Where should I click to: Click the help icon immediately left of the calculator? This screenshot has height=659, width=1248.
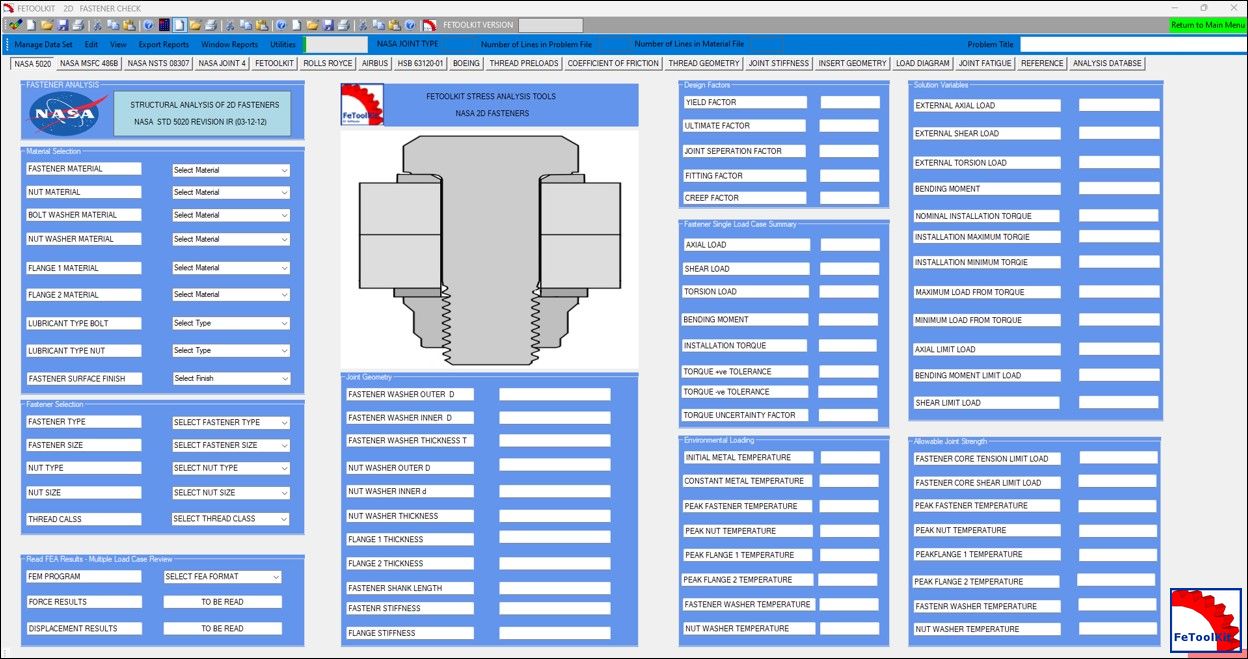pos(148,25)
